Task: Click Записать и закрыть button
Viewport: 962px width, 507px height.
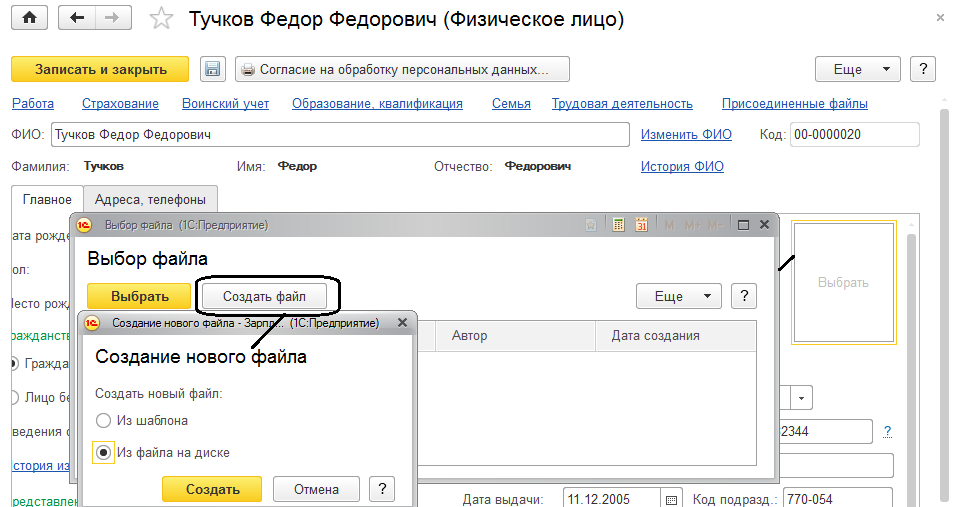Action: [x=100, y=69]
